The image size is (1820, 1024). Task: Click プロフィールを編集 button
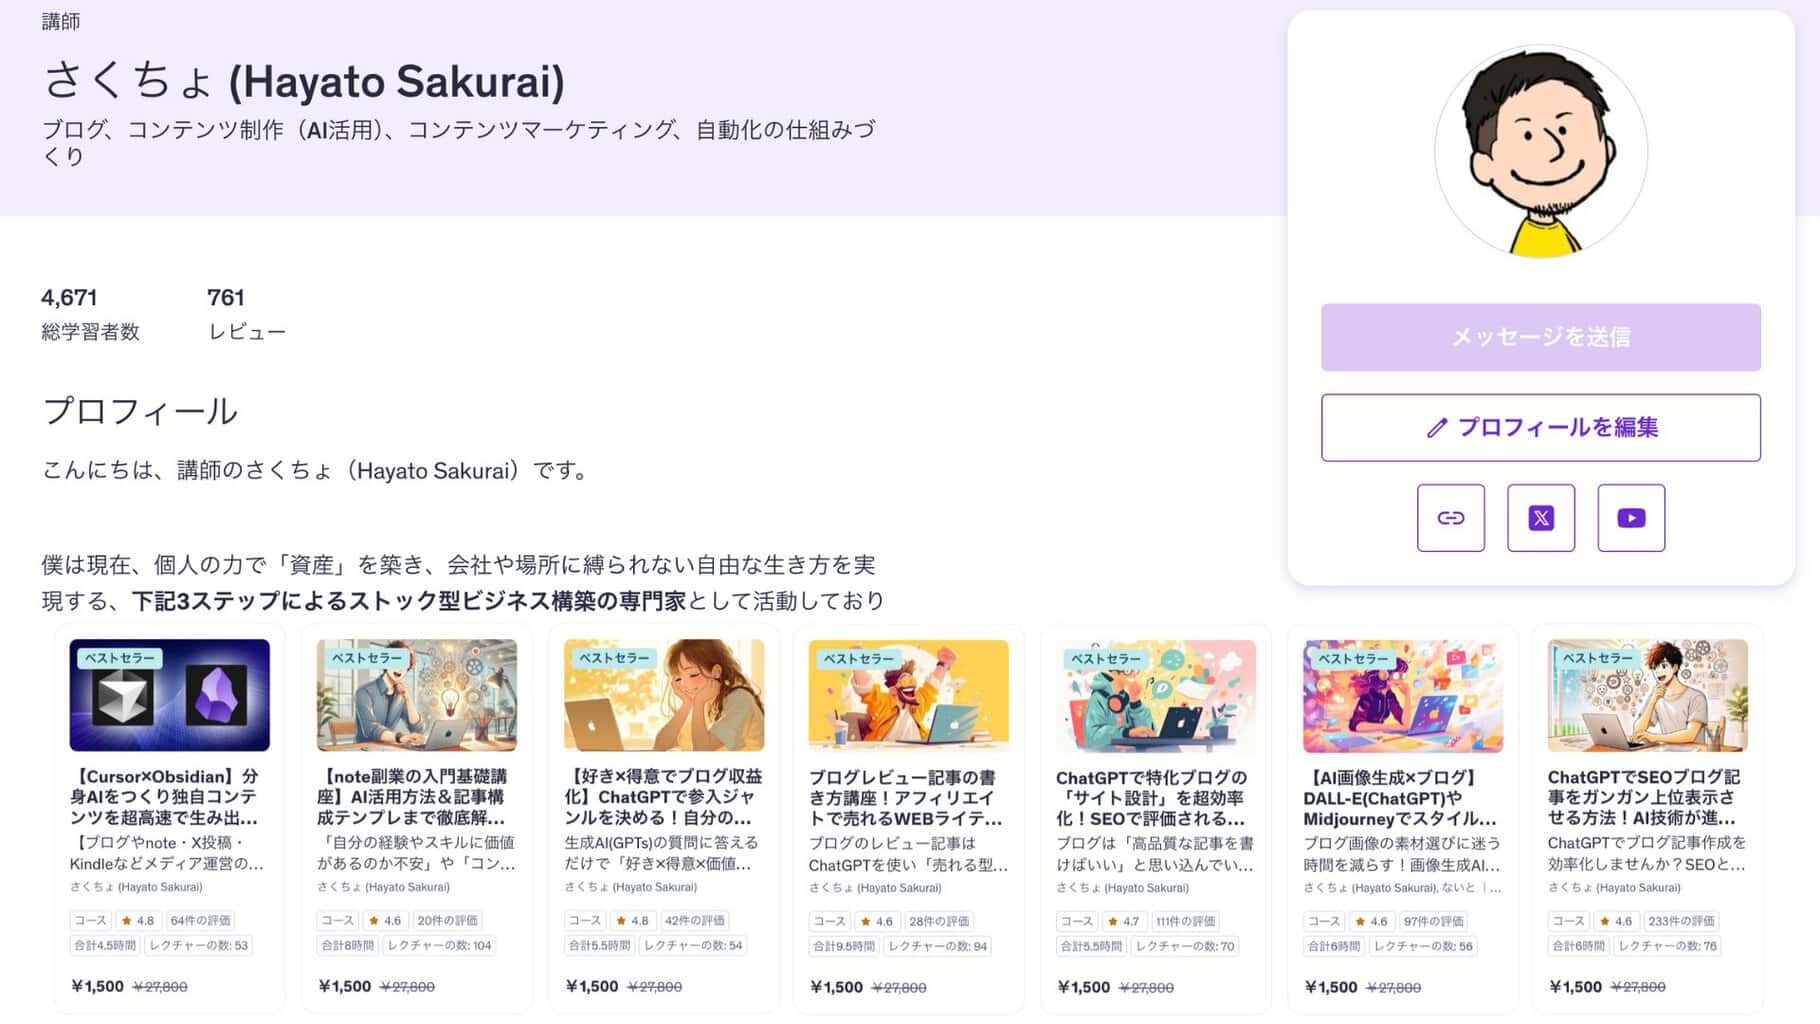(1541, 428)
